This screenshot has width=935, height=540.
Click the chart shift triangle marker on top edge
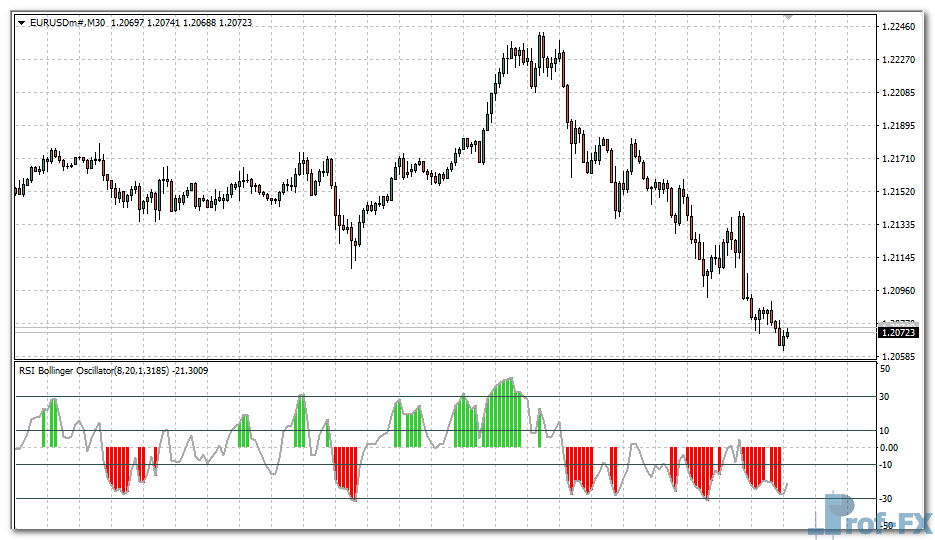(789, 17)
